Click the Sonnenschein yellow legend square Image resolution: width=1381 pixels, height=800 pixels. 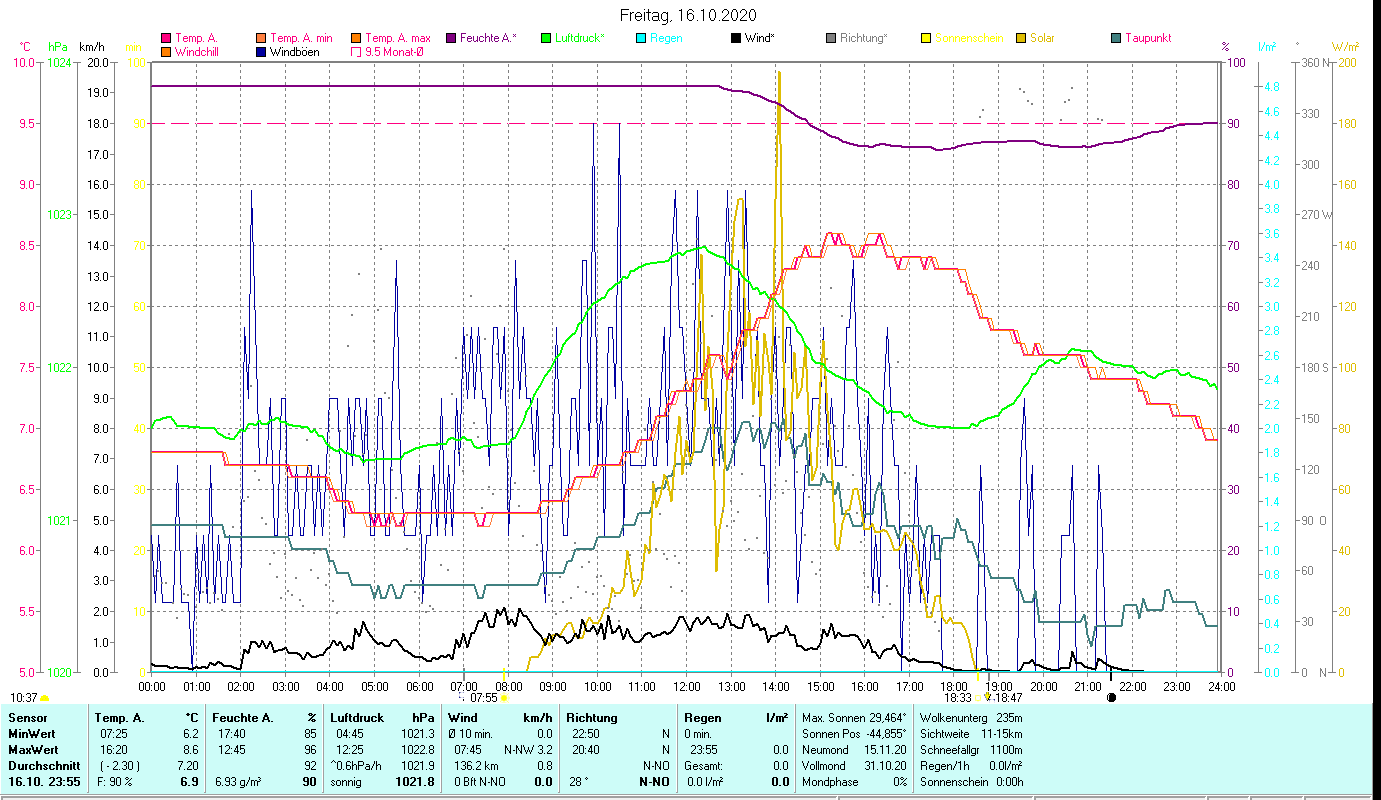(x=926, y=39)
